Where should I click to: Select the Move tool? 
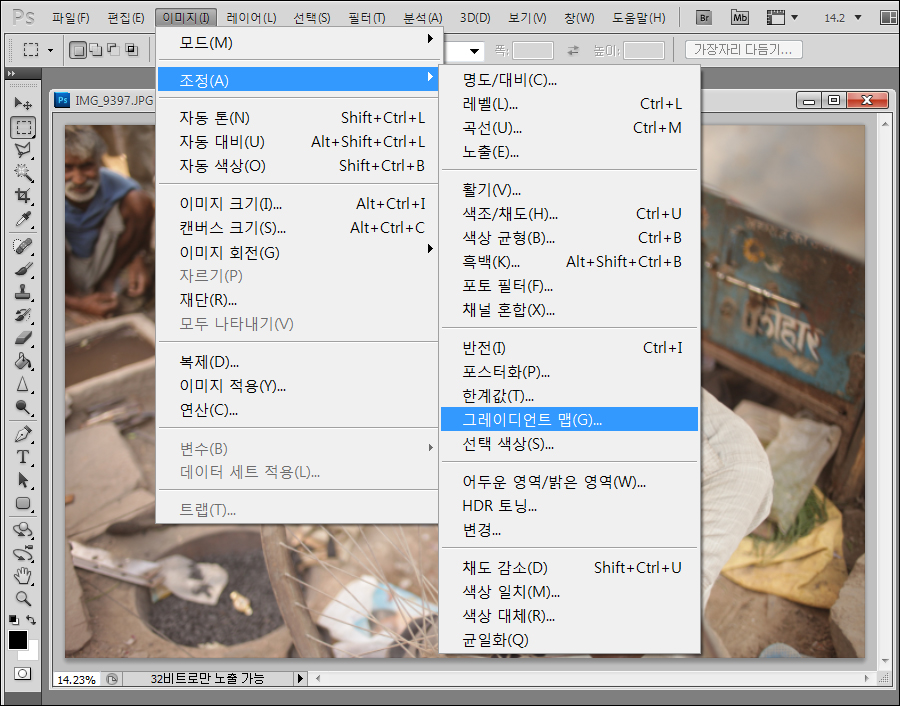(23, 103)
